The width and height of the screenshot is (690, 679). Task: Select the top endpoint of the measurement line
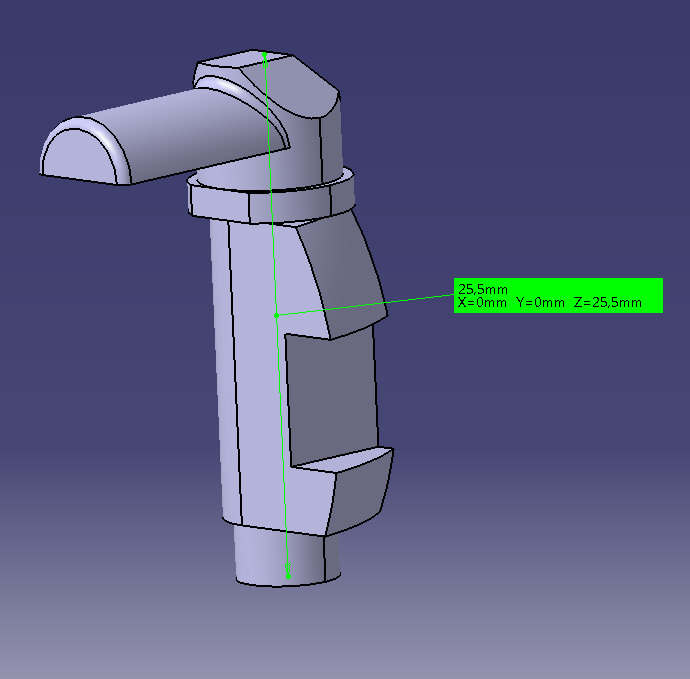click(x=264, y=55)
